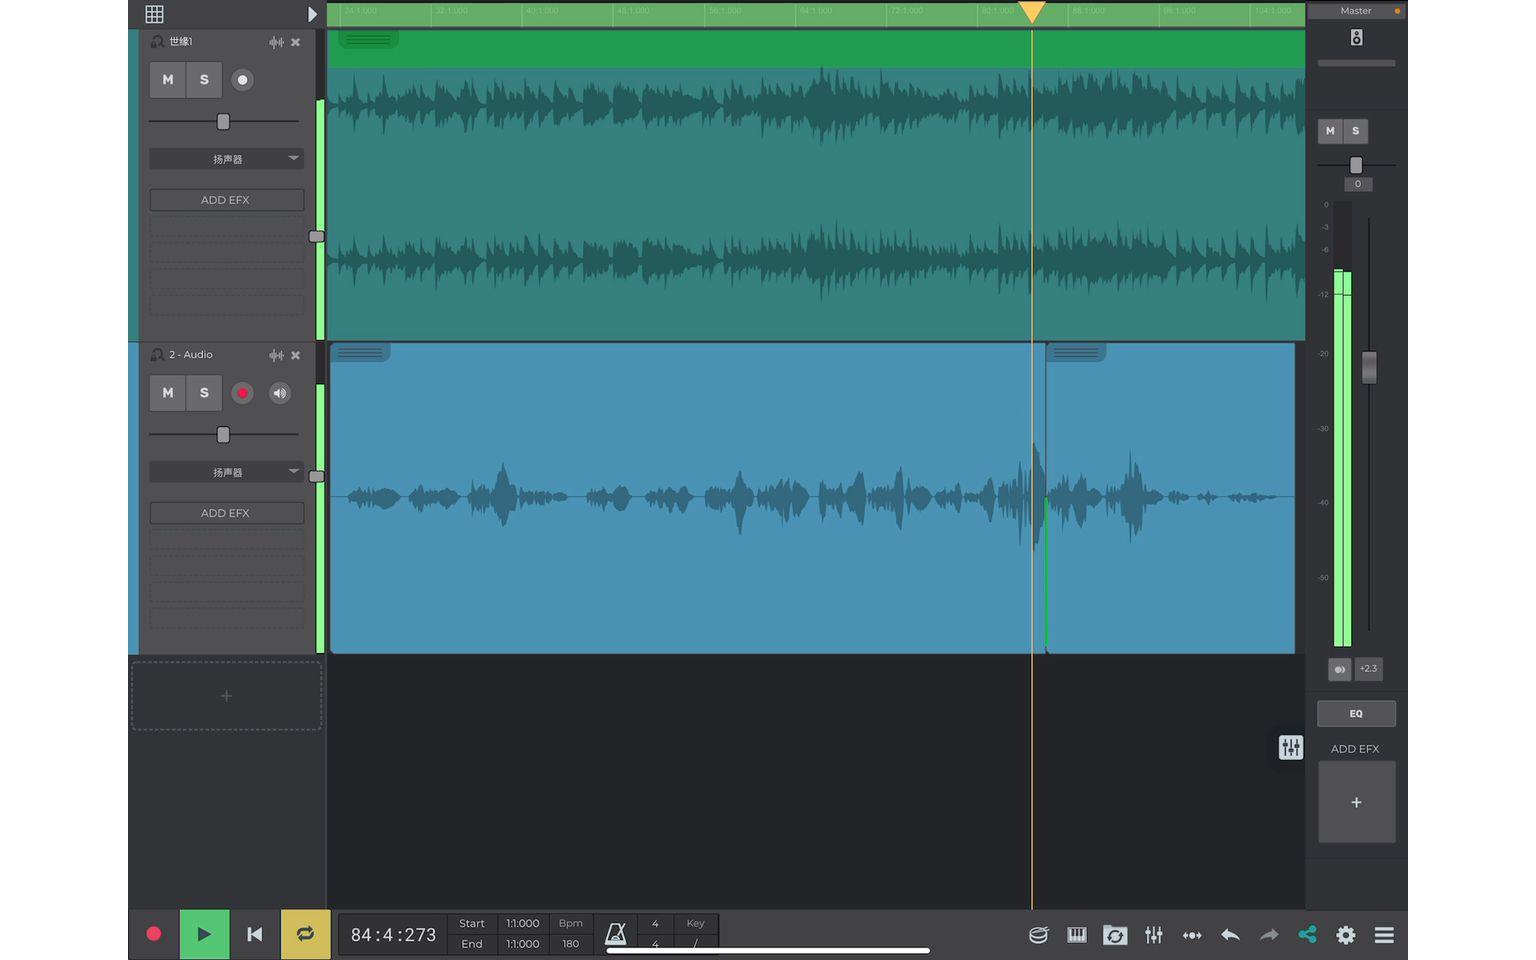
Task: Open the grid view icon at top left
Action: pos(154,14)
